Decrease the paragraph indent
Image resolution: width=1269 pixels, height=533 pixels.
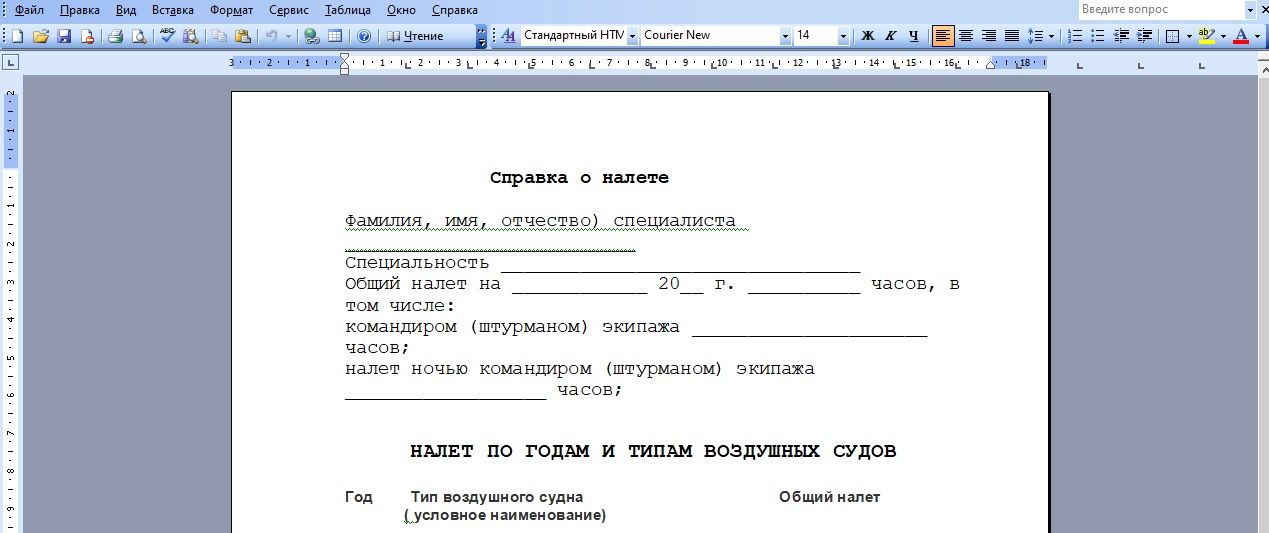(x=1121, y=36)
